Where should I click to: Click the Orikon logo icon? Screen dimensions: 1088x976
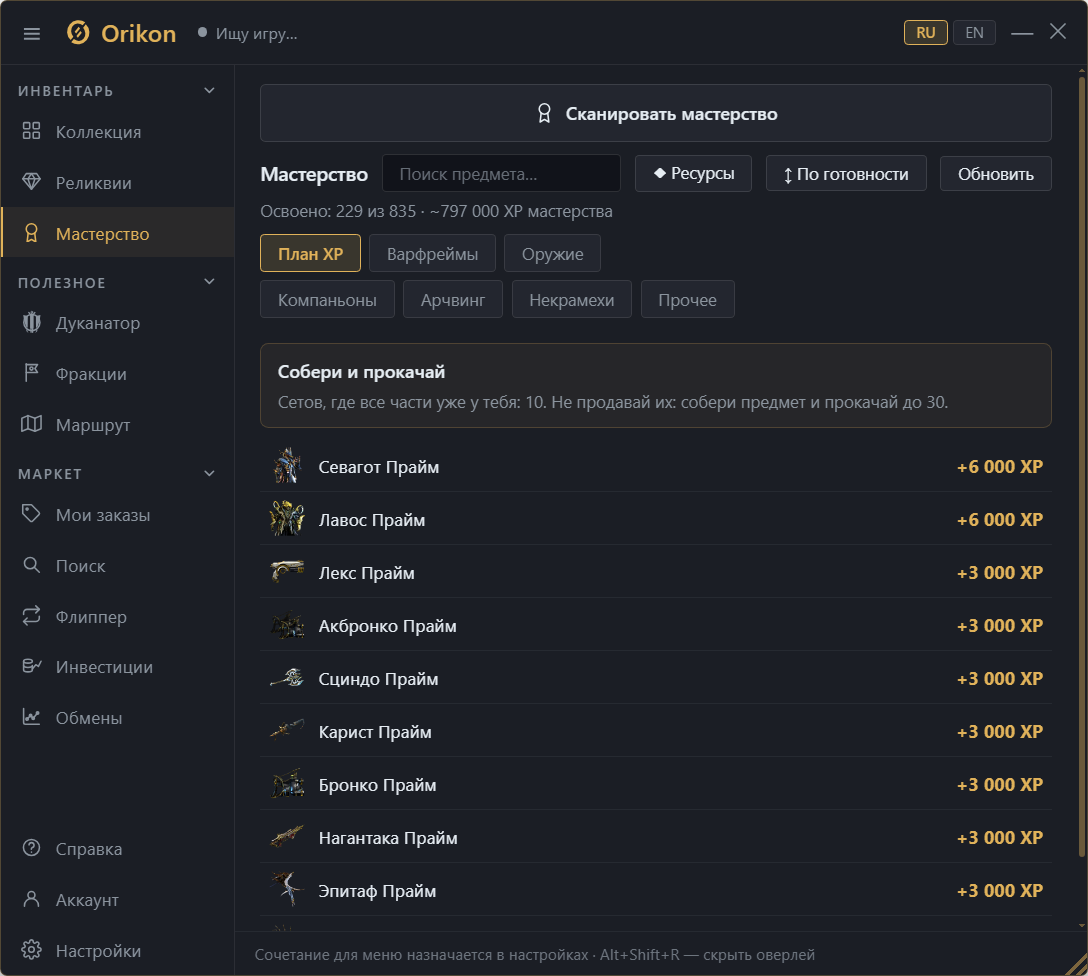pyautogui.click(x=78, y=33)
